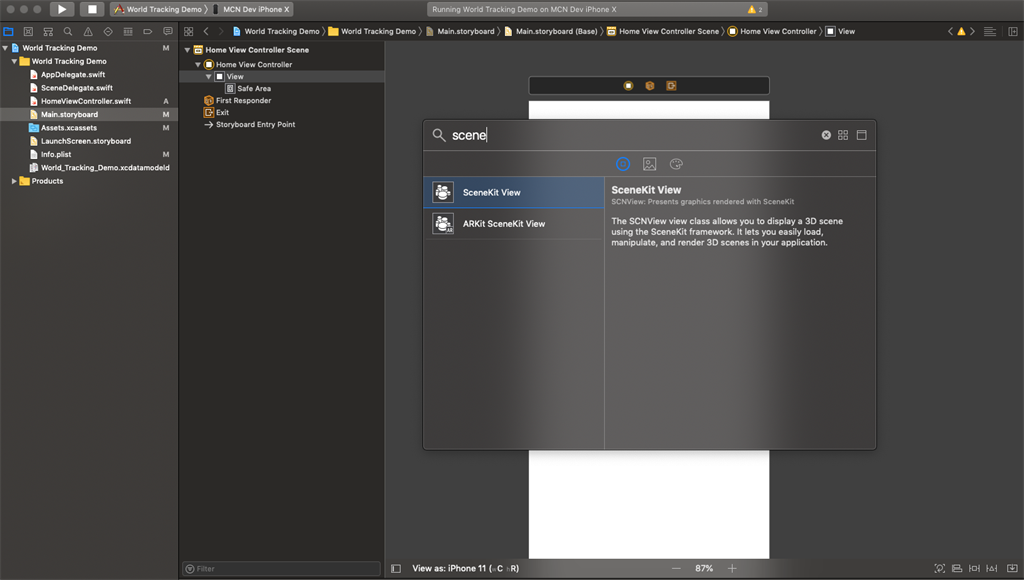This screenshot has width=1024, height=580.
Task: Select ARKit SceneKit View in the library list
Action: tap(514, 223)
